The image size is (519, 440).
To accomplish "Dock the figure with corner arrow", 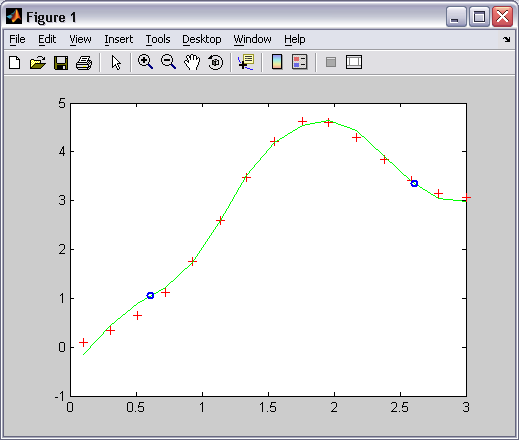I will [x=507, y=39].
